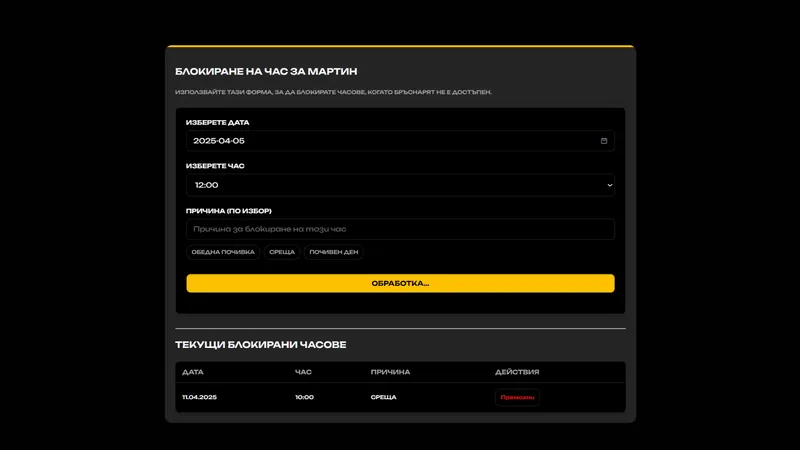This screenshot has height=450, width=800.
Task: Click the ПРИЧИНА (ПО ИЗБОР) field label
Action: point(229,211)
